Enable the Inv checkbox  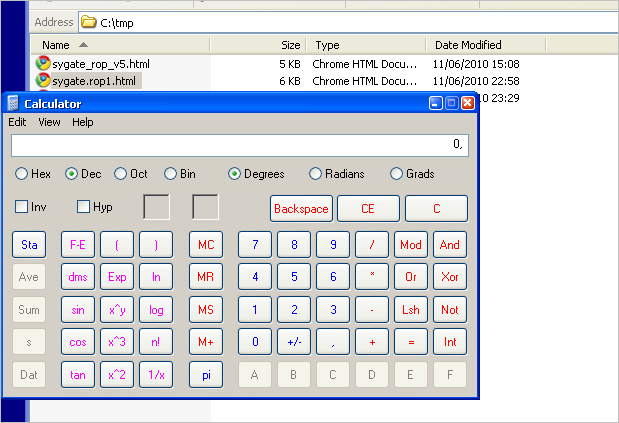[x=22, y=207]
